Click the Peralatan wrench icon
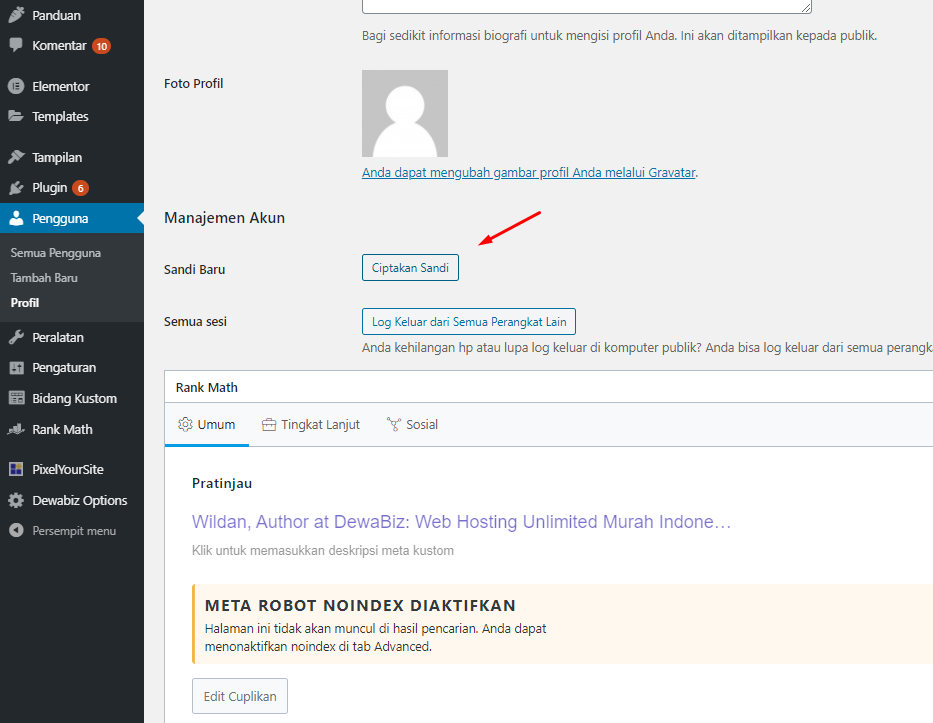This screenshot has height=723, width=933. (16, 337)
